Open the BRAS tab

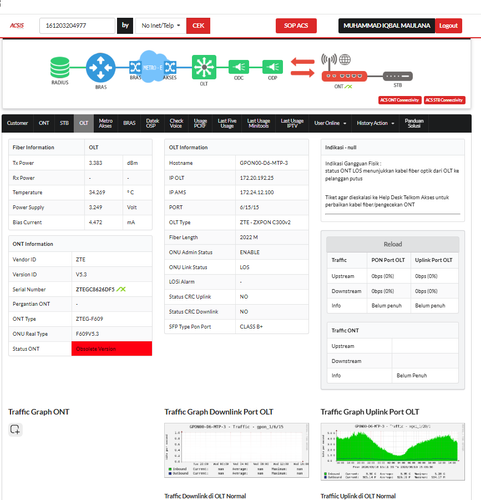click(129, 123)
